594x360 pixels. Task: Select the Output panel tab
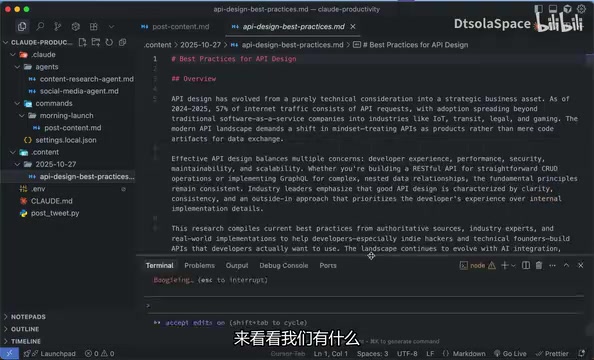[x=237, y=265]
